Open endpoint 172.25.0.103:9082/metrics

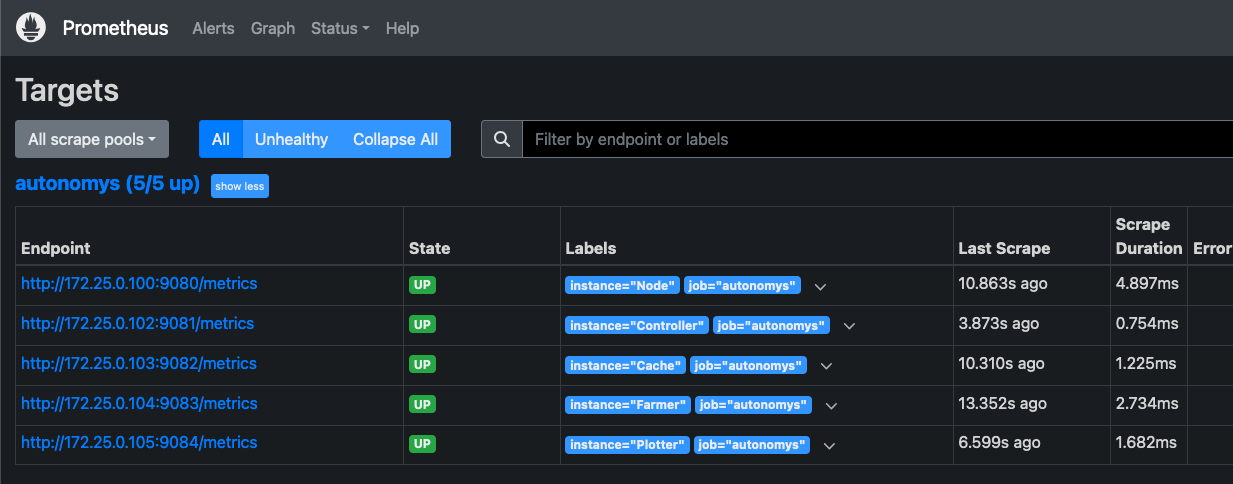(x=139, y=364)
